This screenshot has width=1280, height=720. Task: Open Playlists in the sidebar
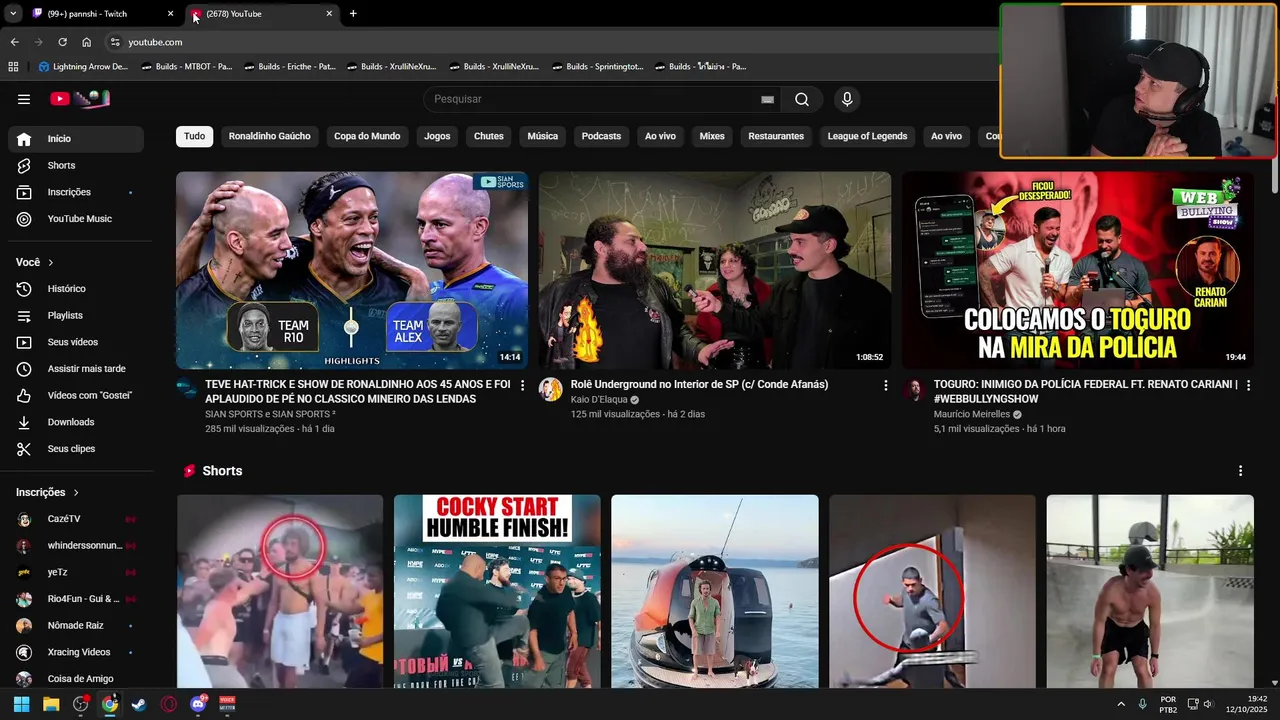pos(76,315)
